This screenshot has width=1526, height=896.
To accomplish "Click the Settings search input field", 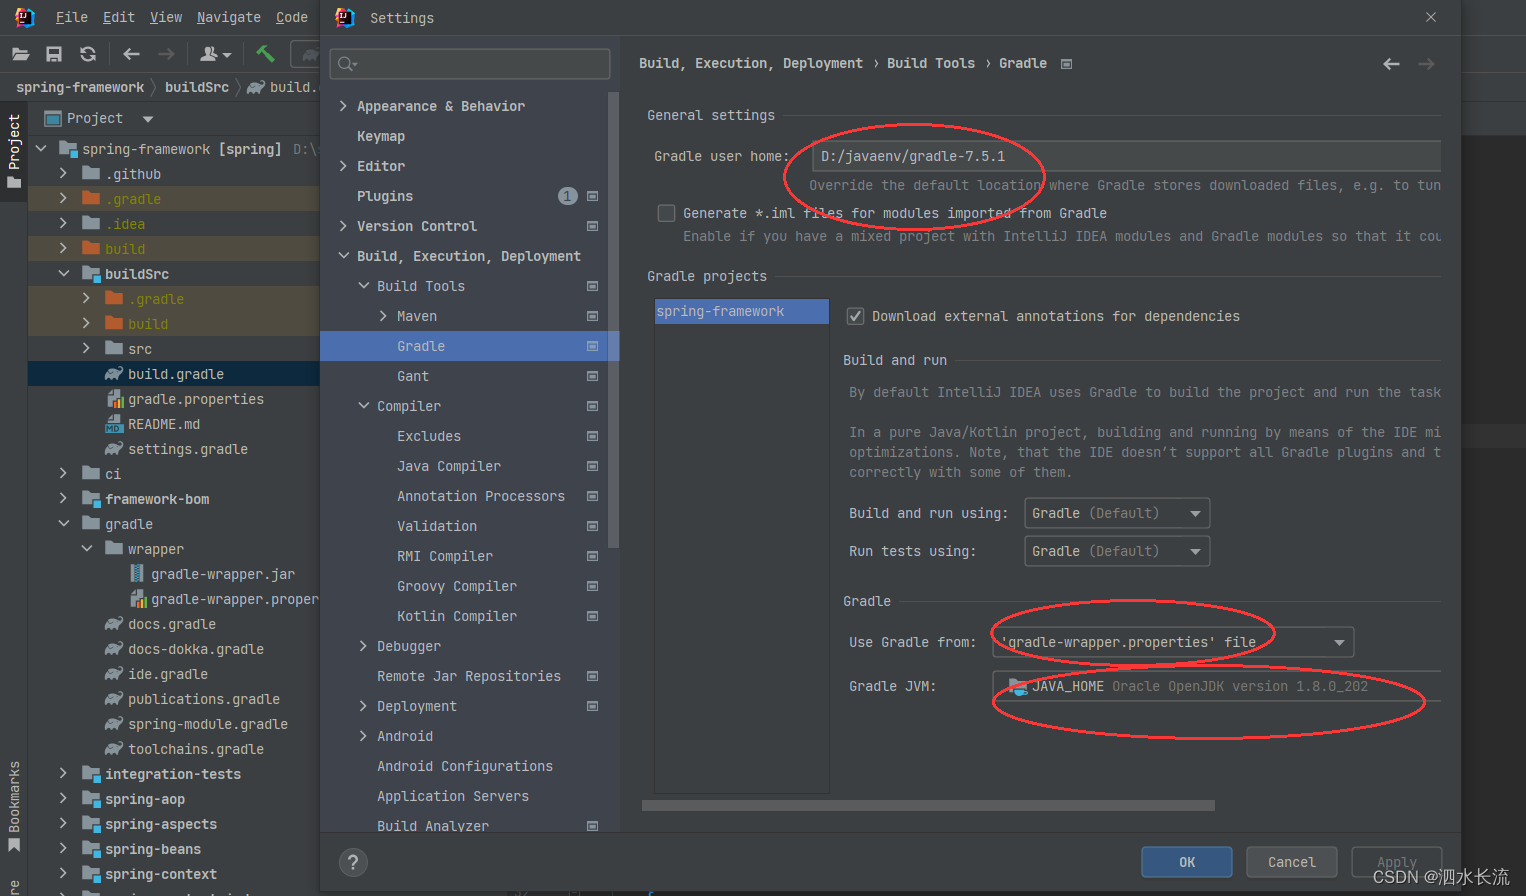I will [x=470, y=64].
